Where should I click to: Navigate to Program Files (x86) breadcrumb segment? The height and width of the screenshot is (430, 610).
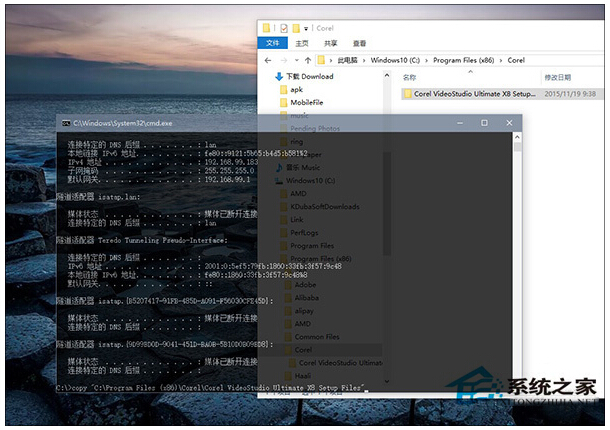(464, 60)
